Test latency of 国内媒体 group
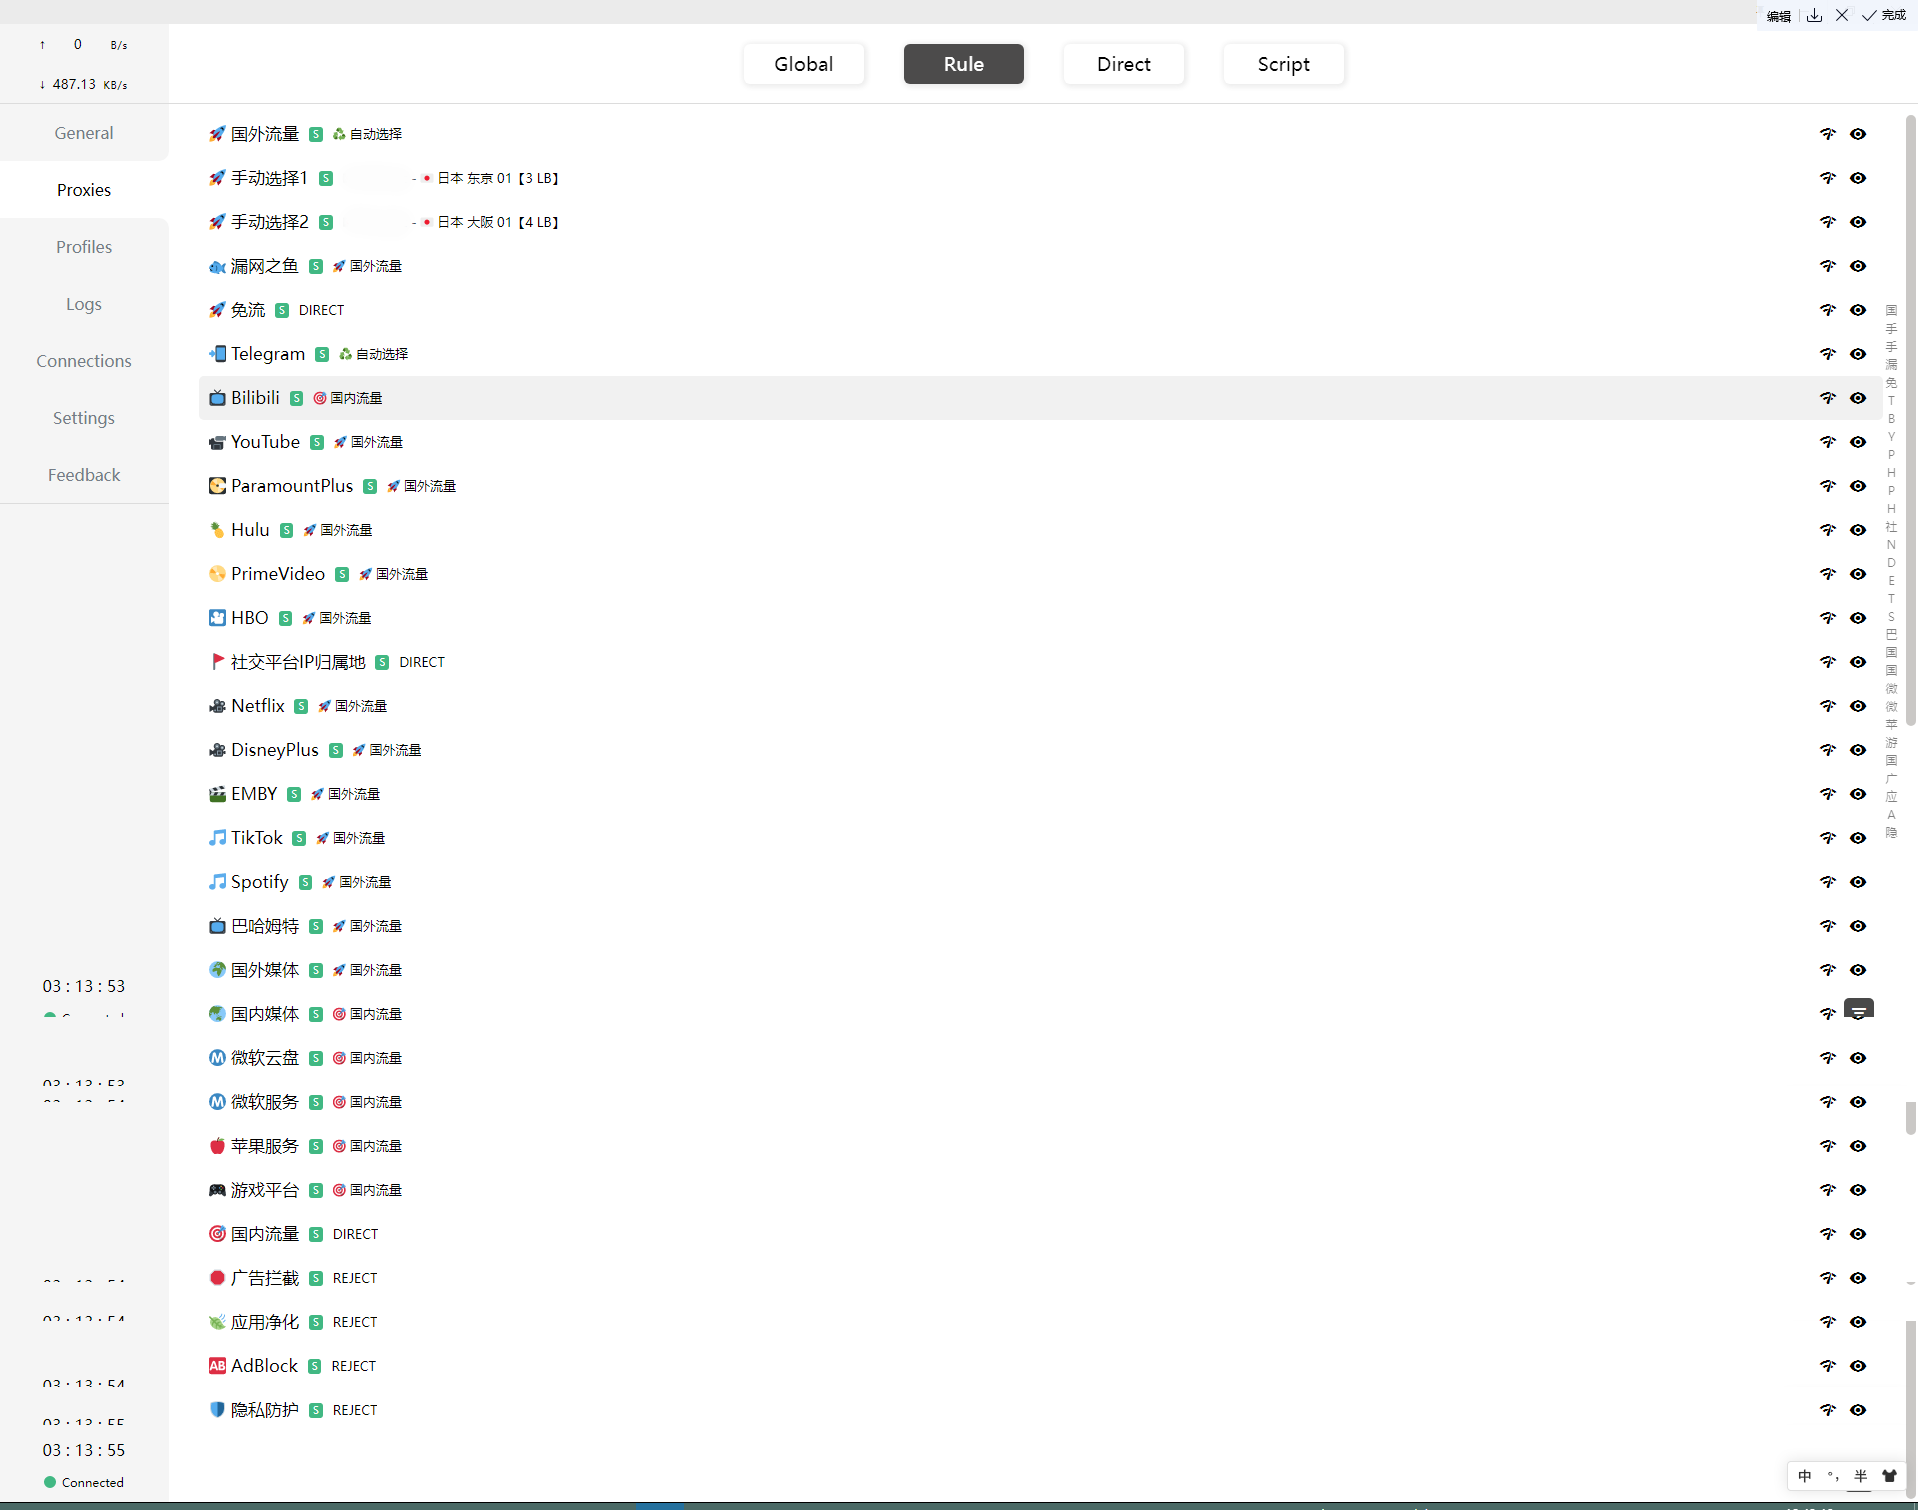Screen dimensions: 1918x1510 pos(1828,1014)
